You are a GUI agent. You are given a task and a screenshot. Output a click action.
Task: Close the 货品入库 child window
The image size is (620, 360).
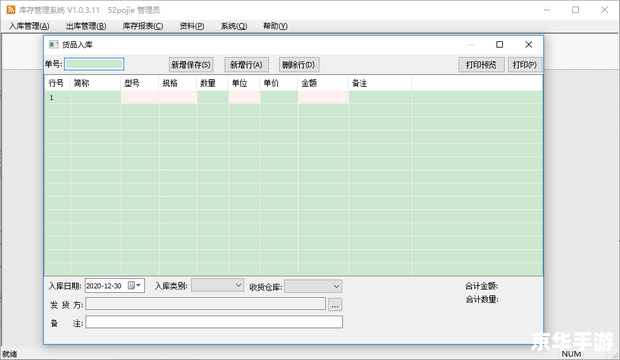point(529,44)
